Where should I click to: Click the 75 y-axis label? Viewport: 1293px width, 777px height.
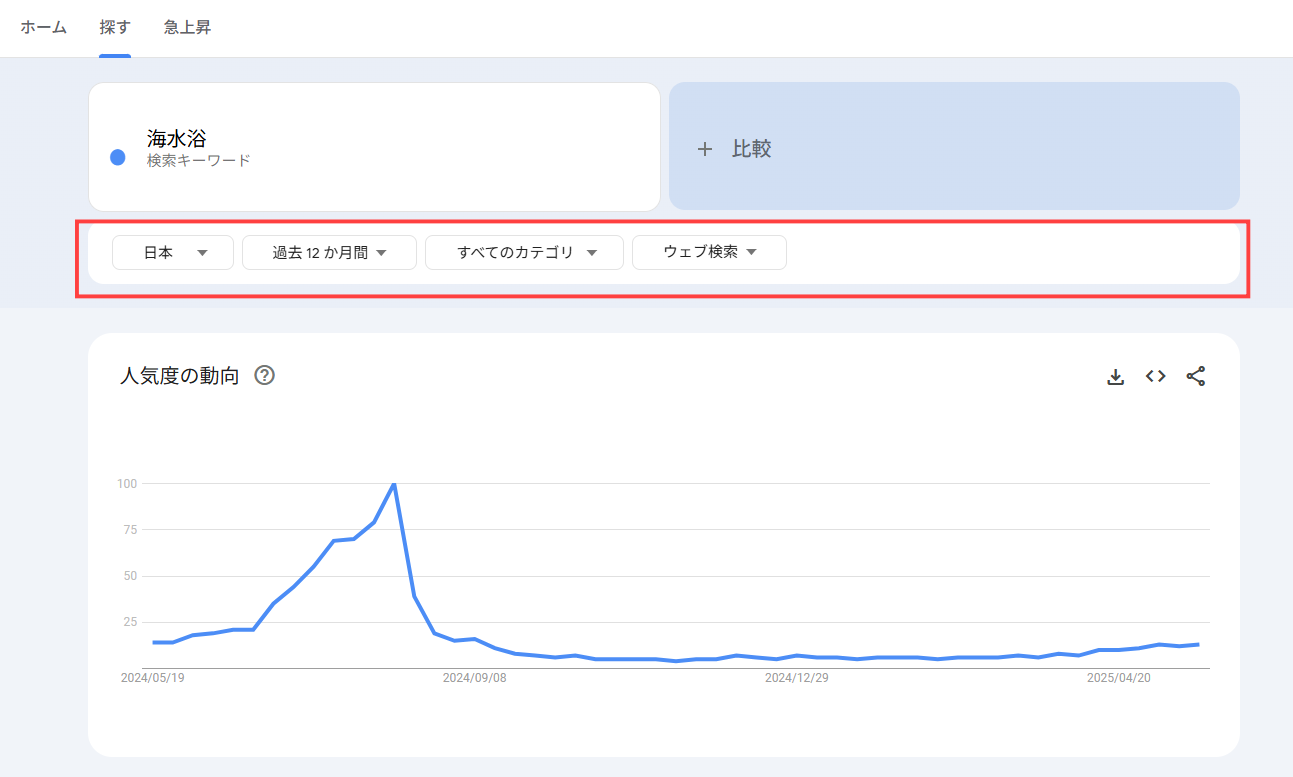point(130,530)
